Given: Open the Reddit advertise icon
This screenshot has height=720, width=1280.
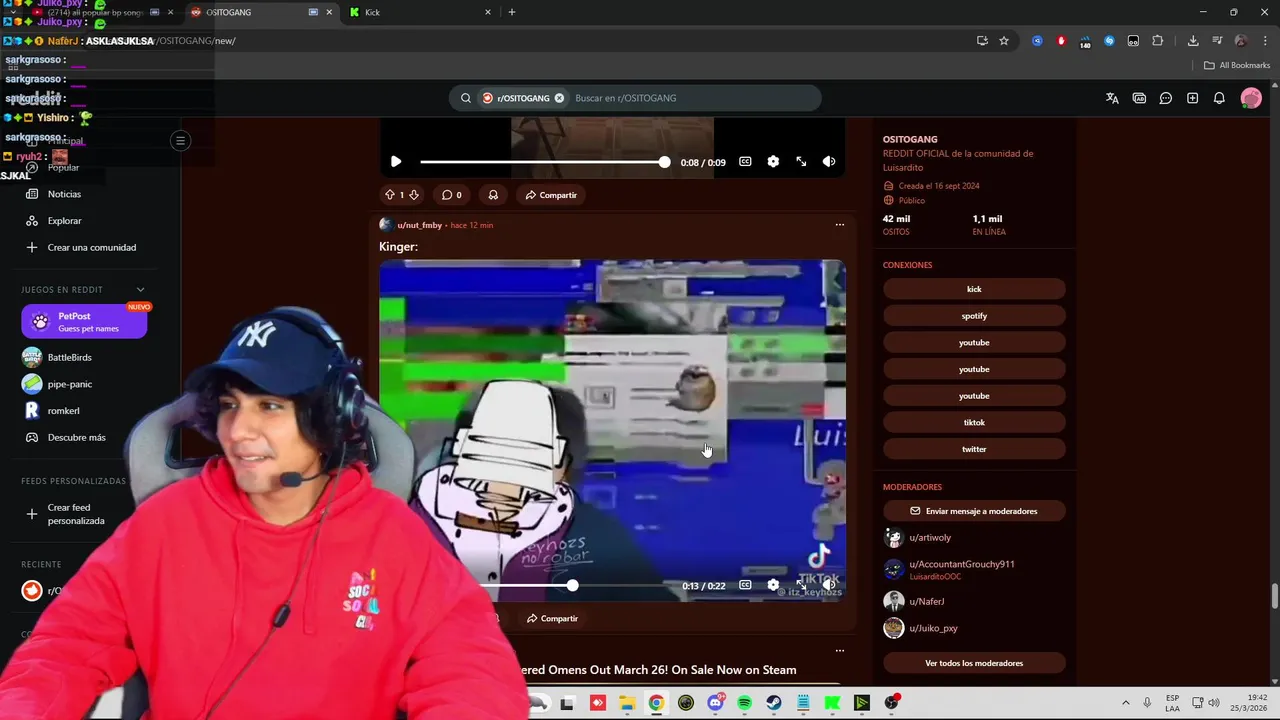Looking at the screenshot, I should click(x=1139, y=98).
